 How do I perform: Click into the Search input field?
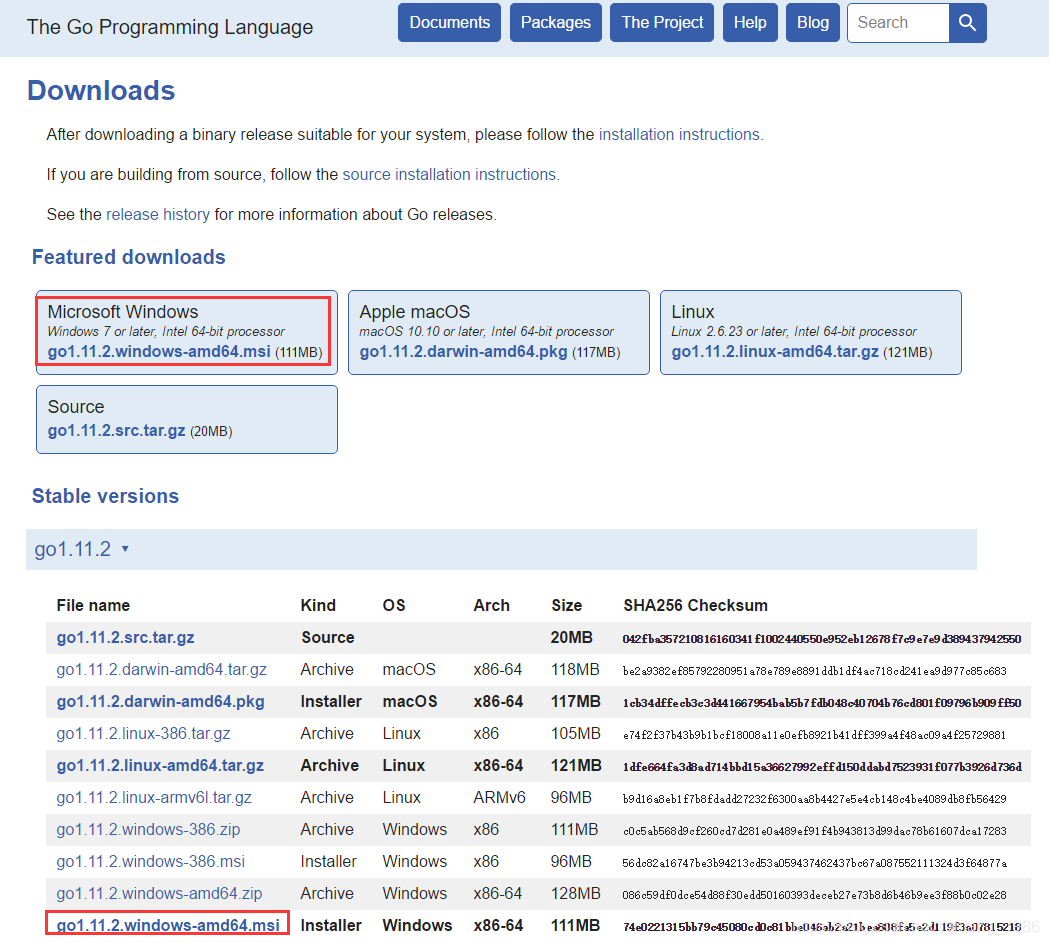click(x=898, y=23)
